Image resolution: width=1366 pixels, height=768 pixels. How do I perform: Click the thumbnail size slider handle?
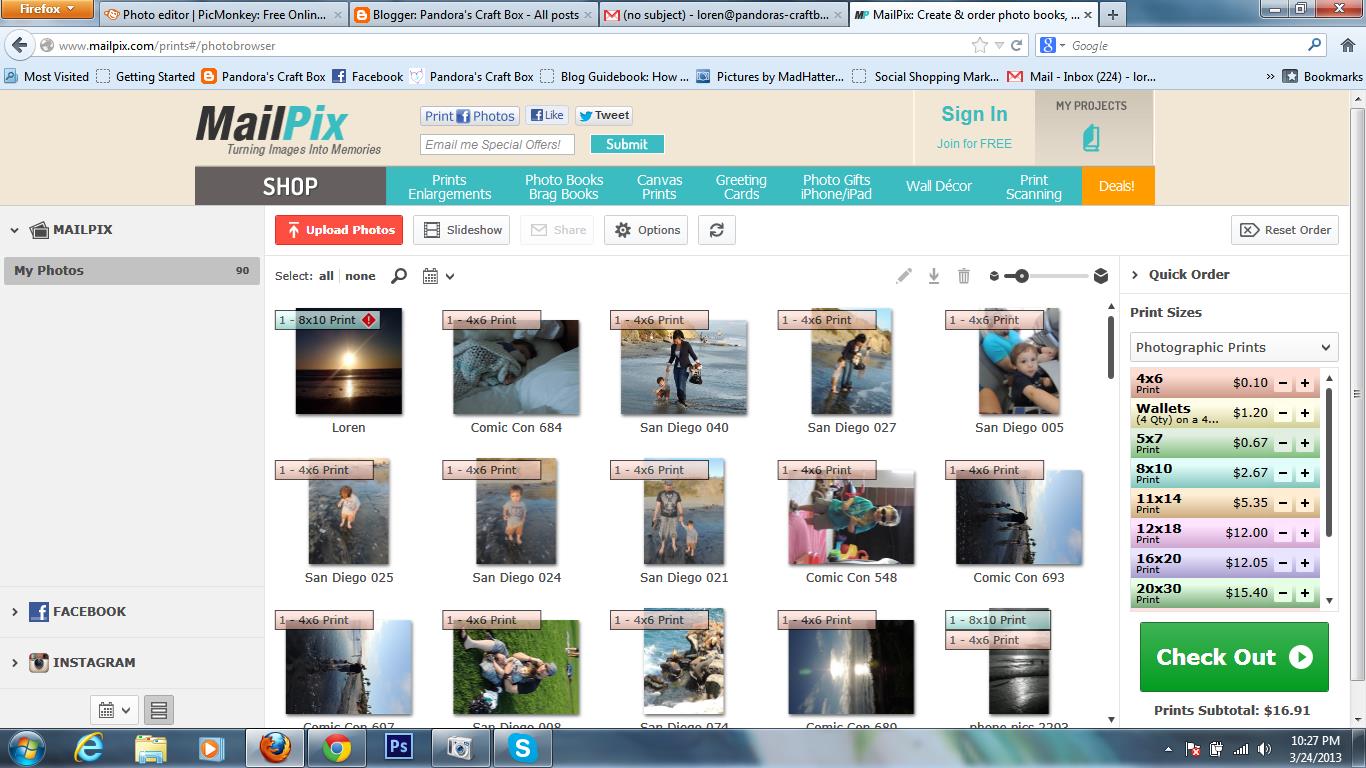1021,276
